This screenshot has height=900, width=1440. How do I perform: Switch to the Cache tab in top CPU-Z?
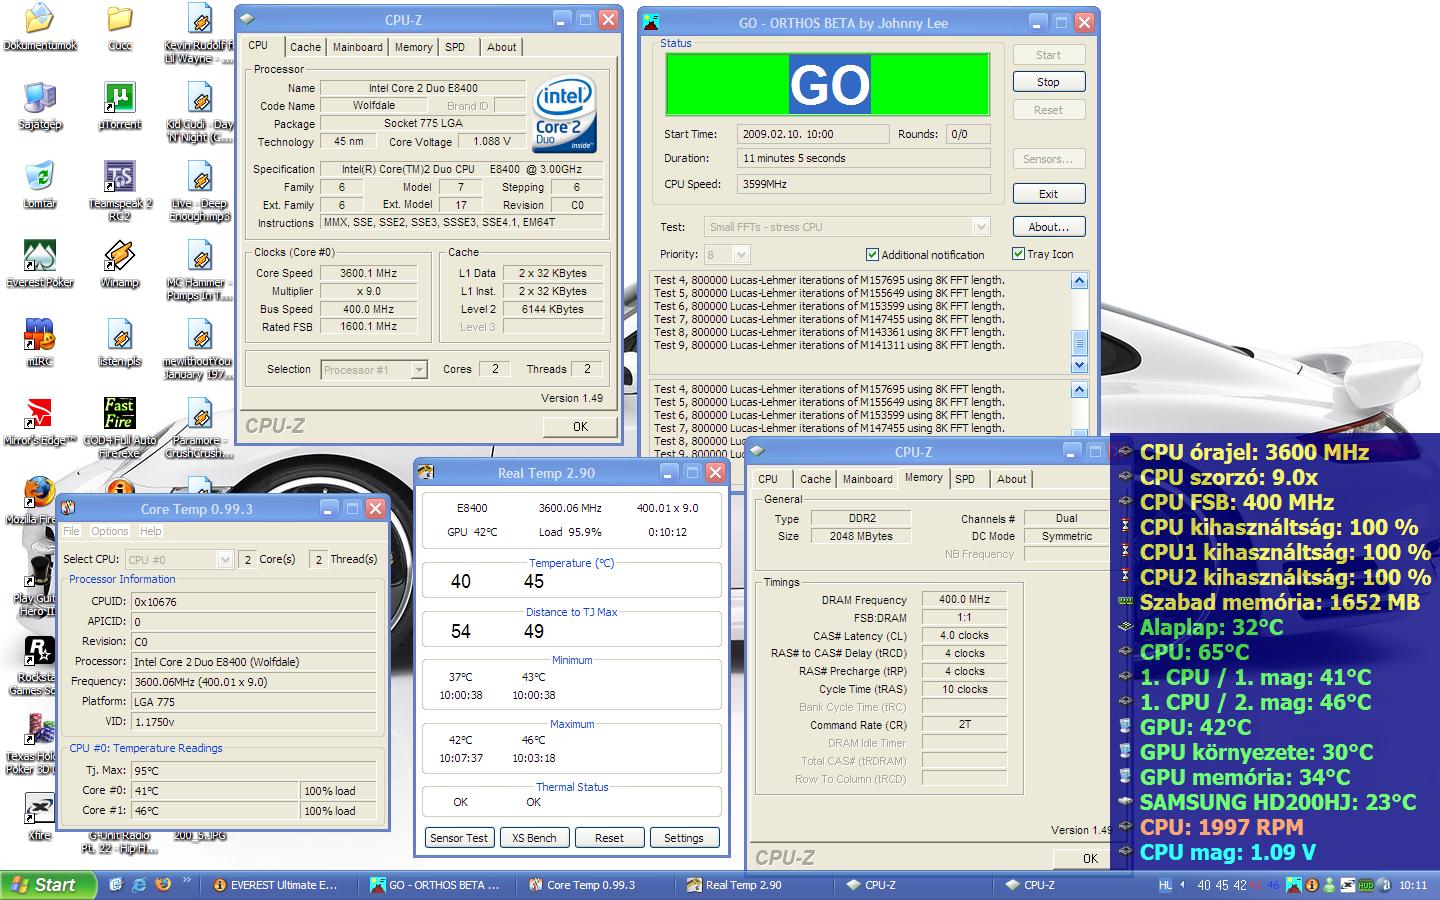point(305,47)
